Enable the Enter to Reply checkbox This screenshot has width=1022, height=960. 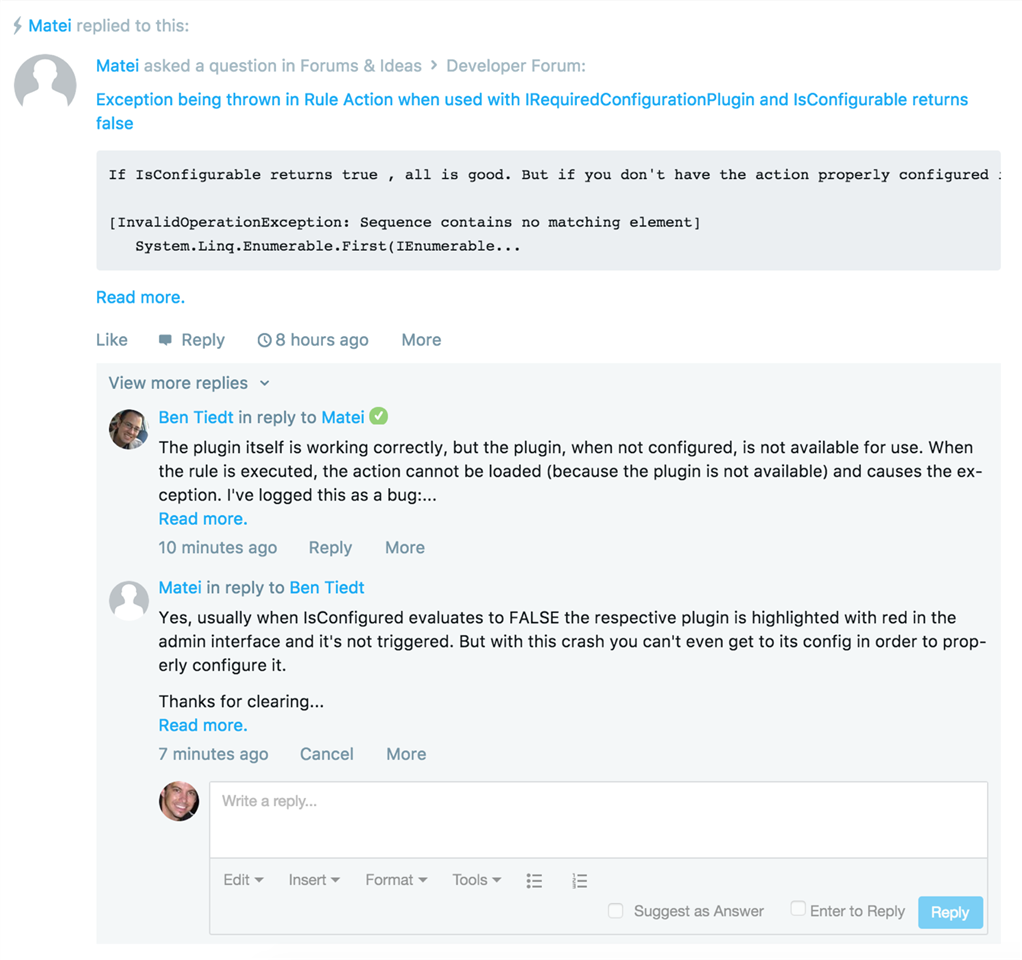[x=798, y=908]
